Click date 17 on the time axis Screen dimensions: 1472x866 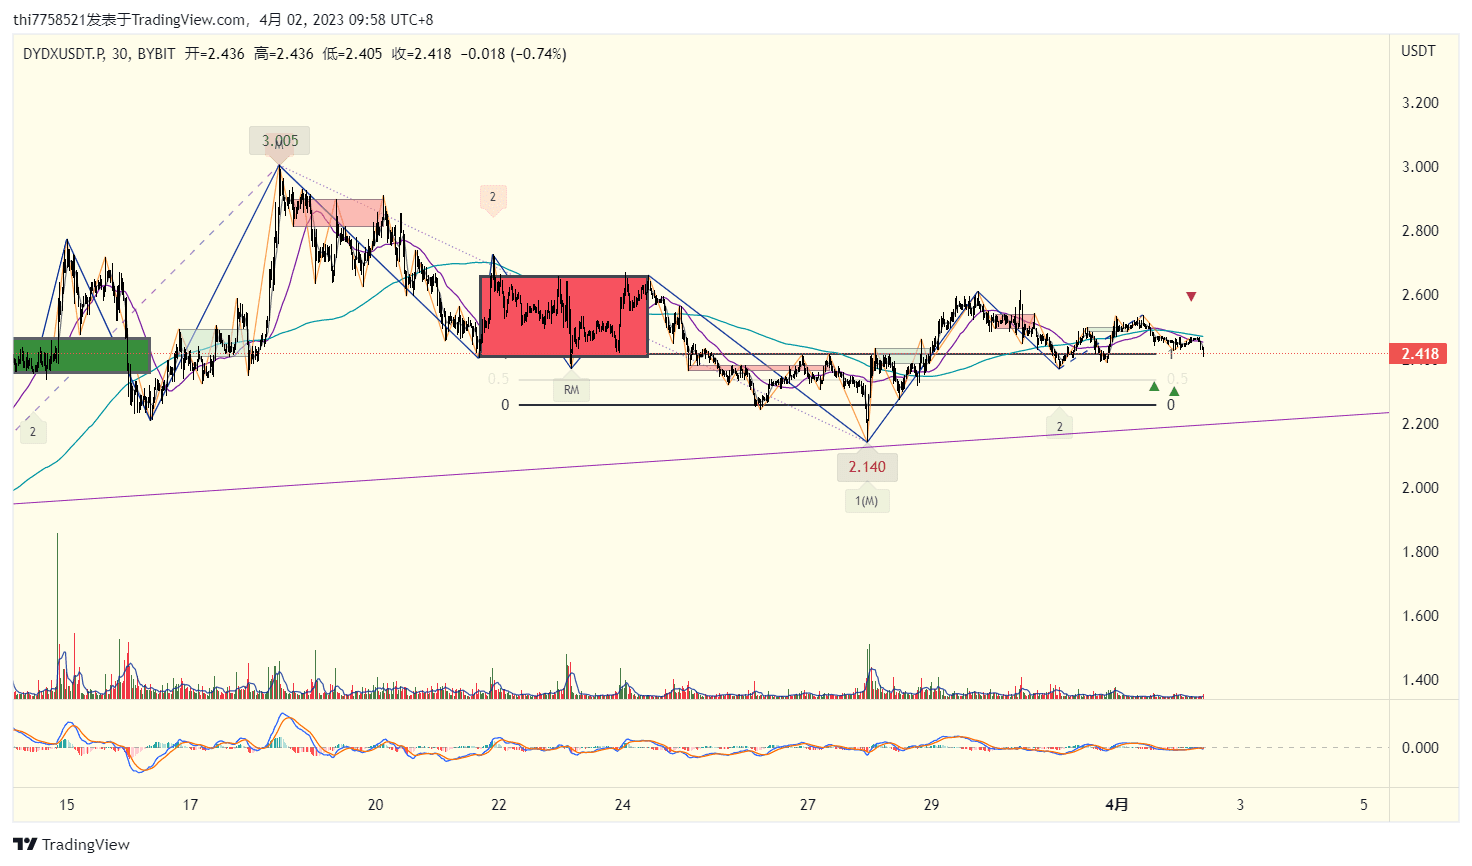[190, 805]
